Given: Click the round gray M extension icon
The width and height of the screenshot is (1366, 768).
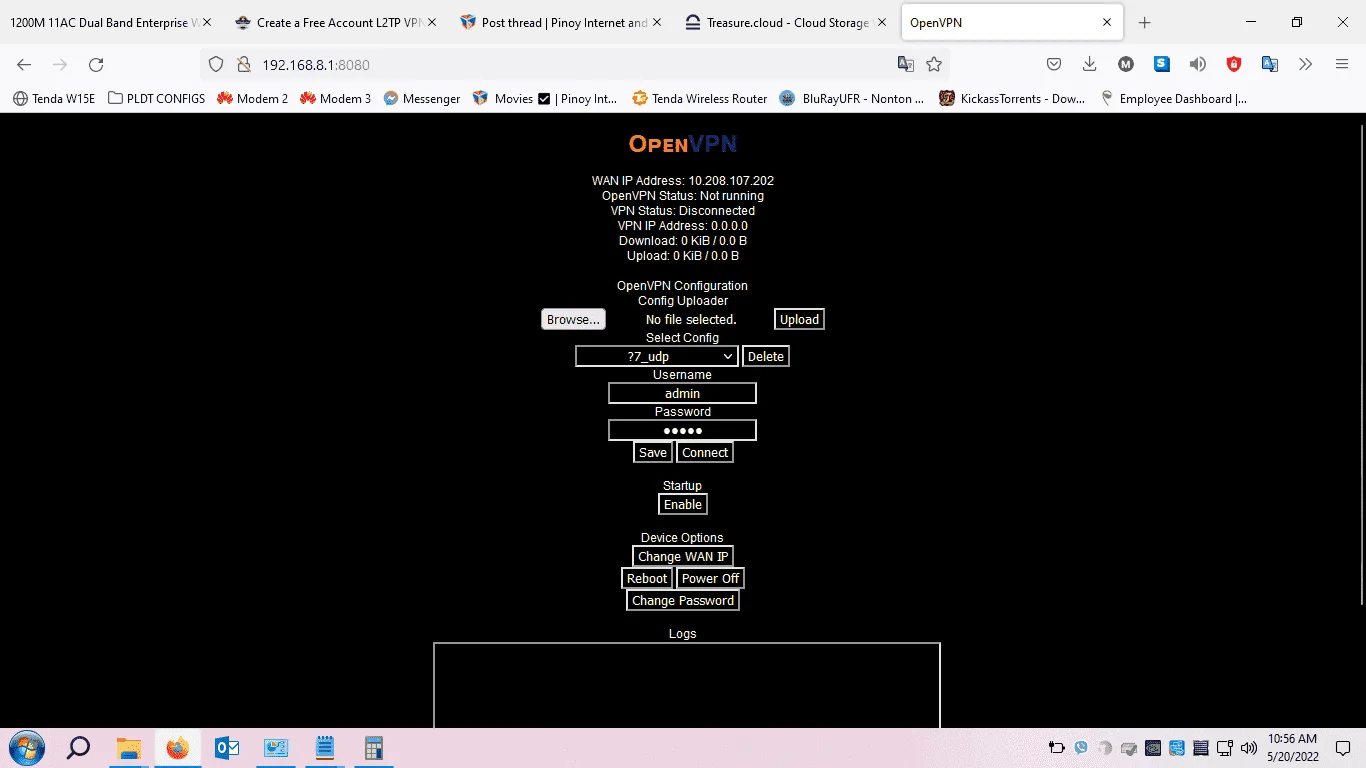Looking at the screenshot, I should tap(1126, 64).
